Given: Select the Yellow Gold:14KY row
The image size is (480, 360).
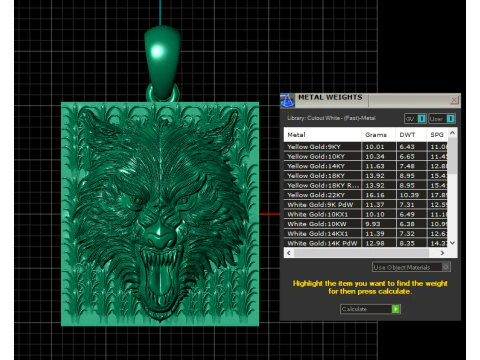Looking at the screenshot, I should (x=366, y=166).
